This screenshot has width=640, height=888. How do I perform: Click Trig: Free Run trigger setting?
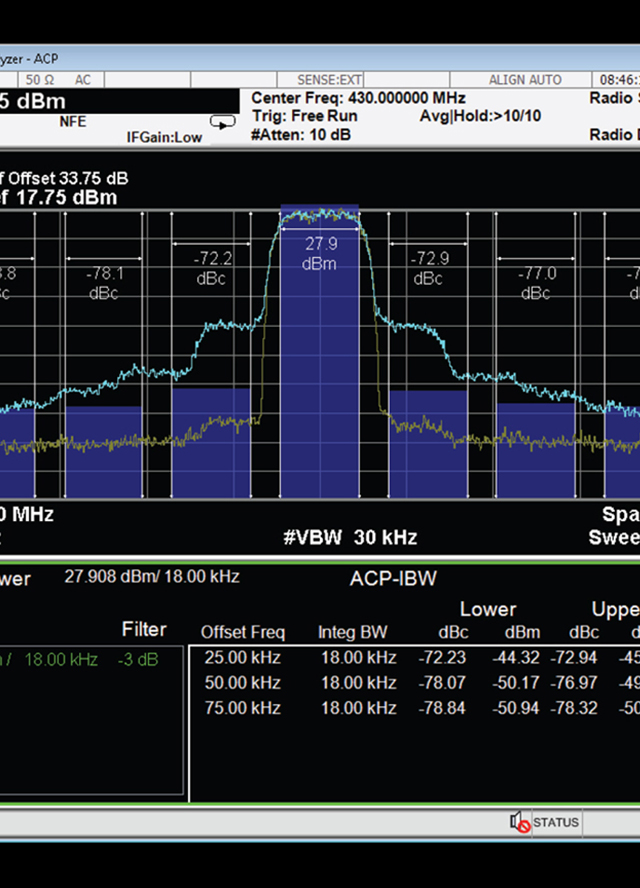click(304, 116)
